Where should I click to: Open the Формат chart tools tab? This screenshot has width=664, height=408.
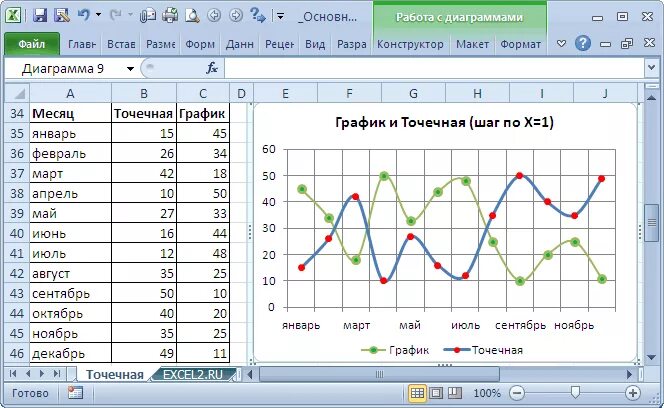click(520, 44)
